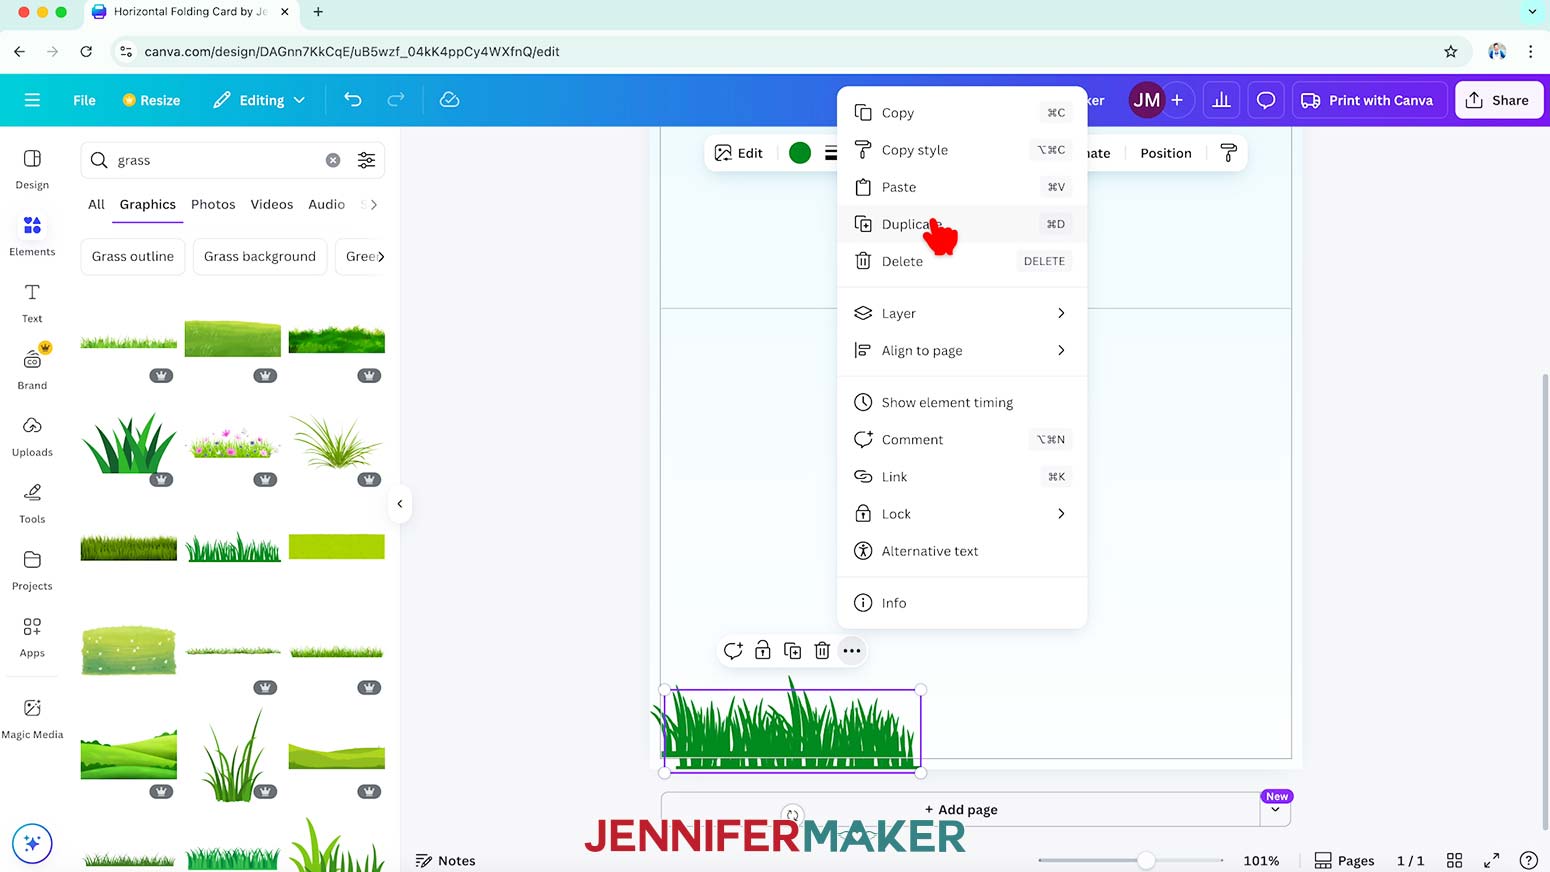This screenshot has height=872, width=1550.
Task: Enter fullscreen presentation mode
Action: 1491,860
